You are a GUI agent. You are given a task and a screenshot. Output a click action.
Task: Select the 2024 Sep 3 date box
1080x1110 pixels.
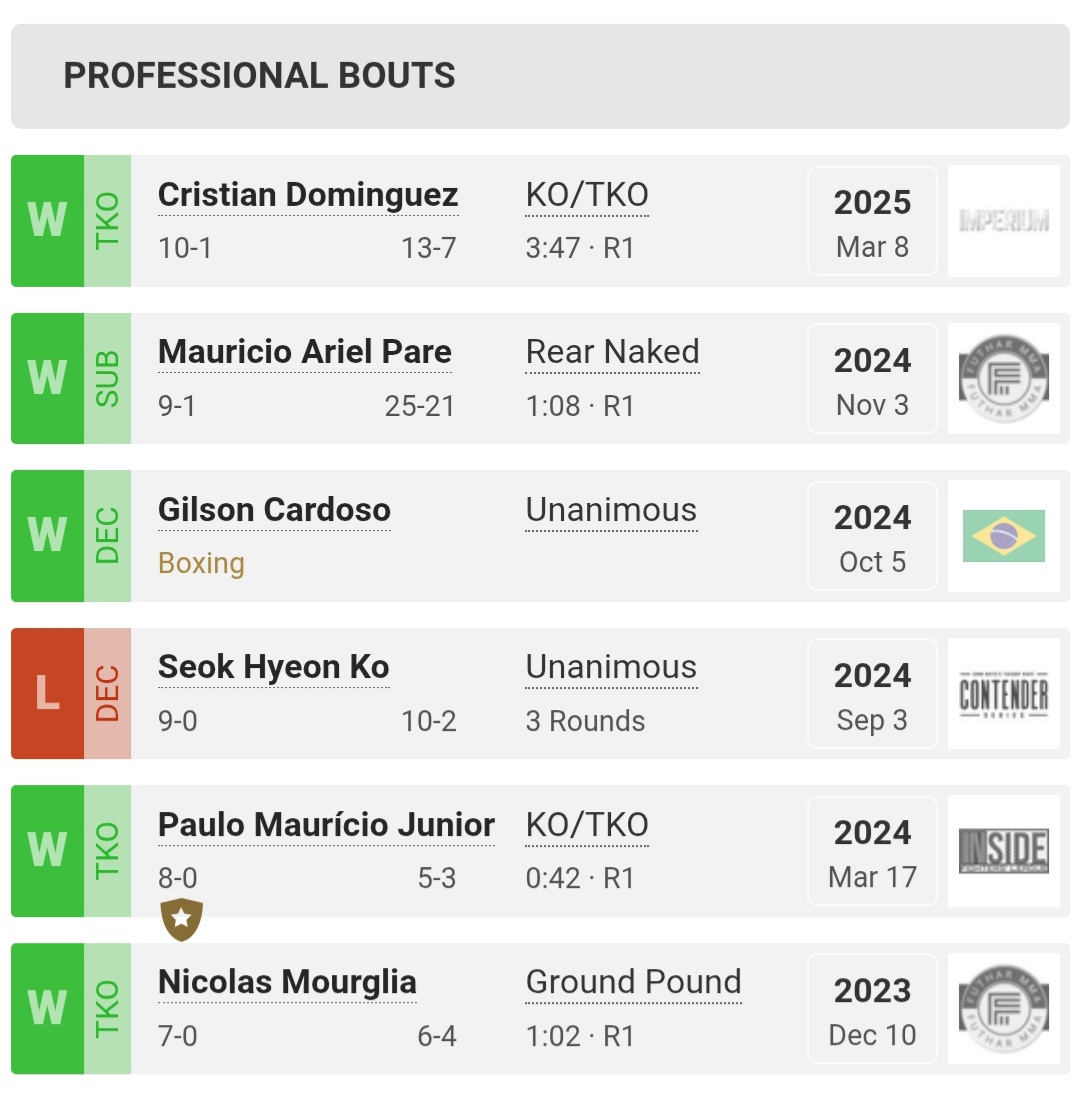pos(872,694)
